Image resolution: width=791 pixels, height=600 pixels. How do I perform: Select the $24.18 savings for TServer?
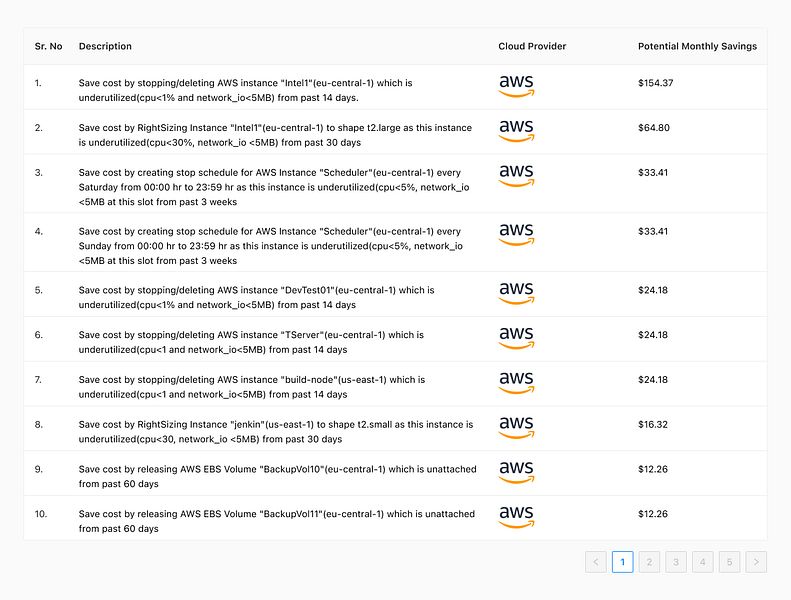coord(653,335)
